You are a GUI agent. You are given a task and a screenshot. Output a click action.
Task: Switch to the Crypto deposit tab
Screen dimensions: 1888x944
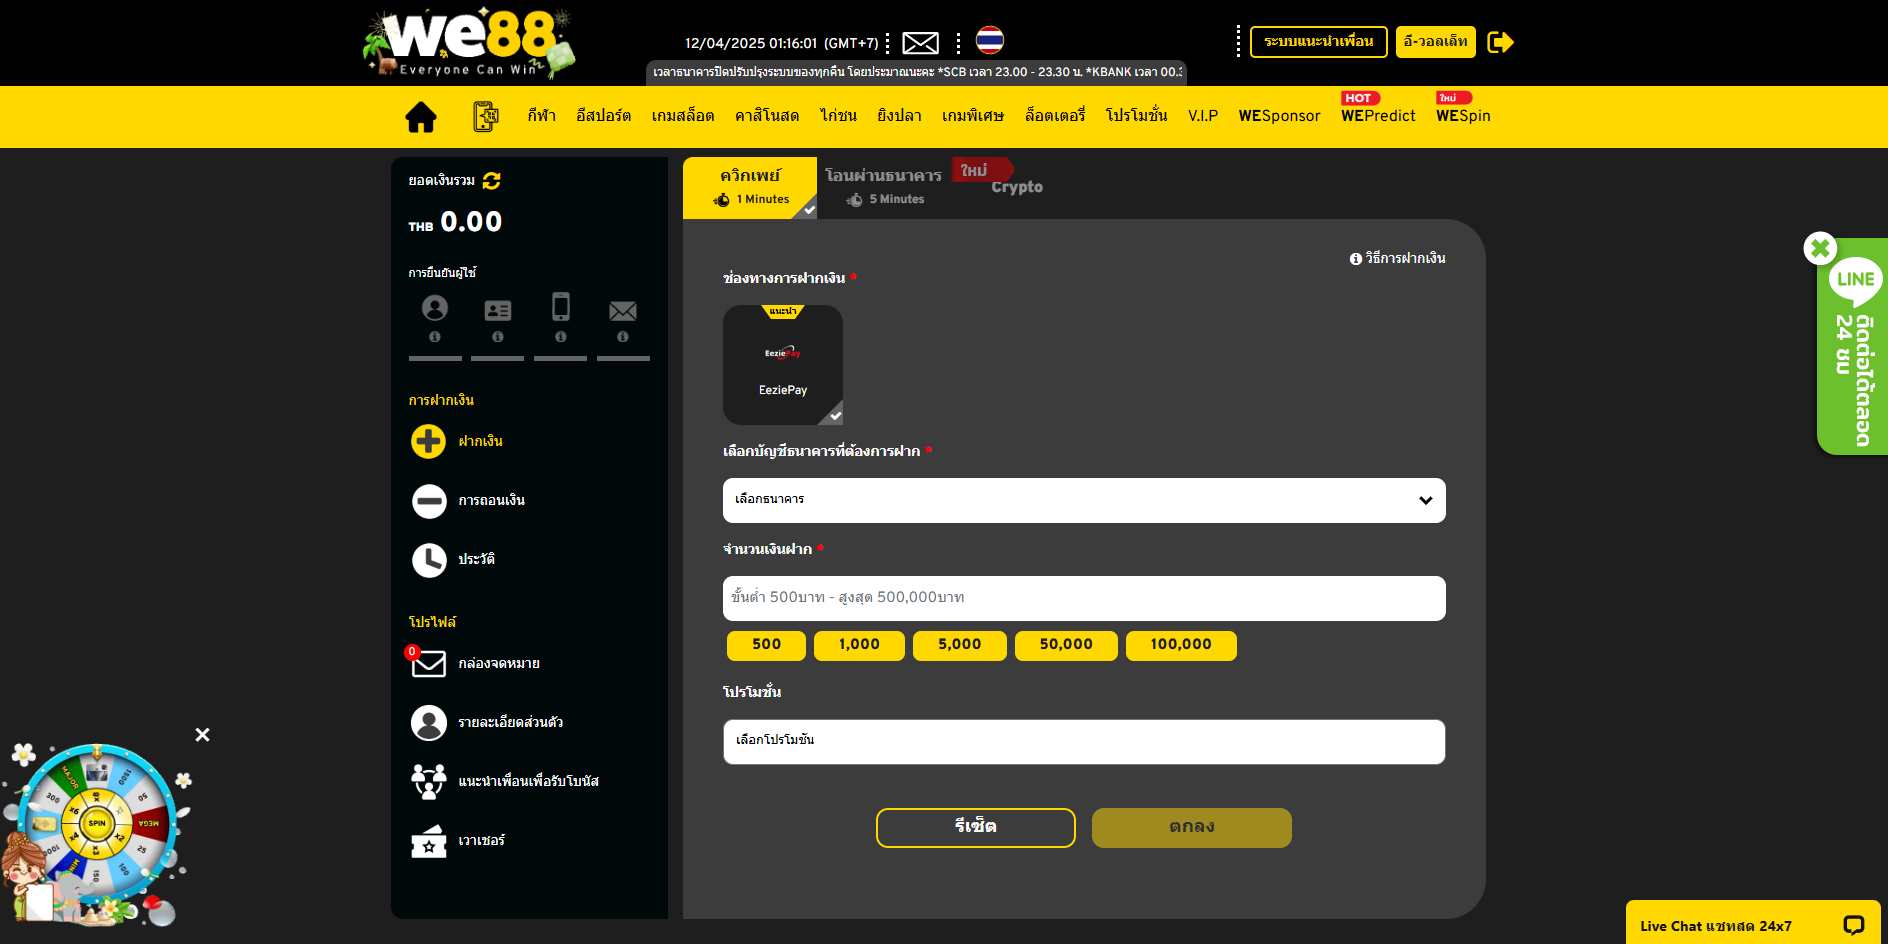click(1016, 187)
